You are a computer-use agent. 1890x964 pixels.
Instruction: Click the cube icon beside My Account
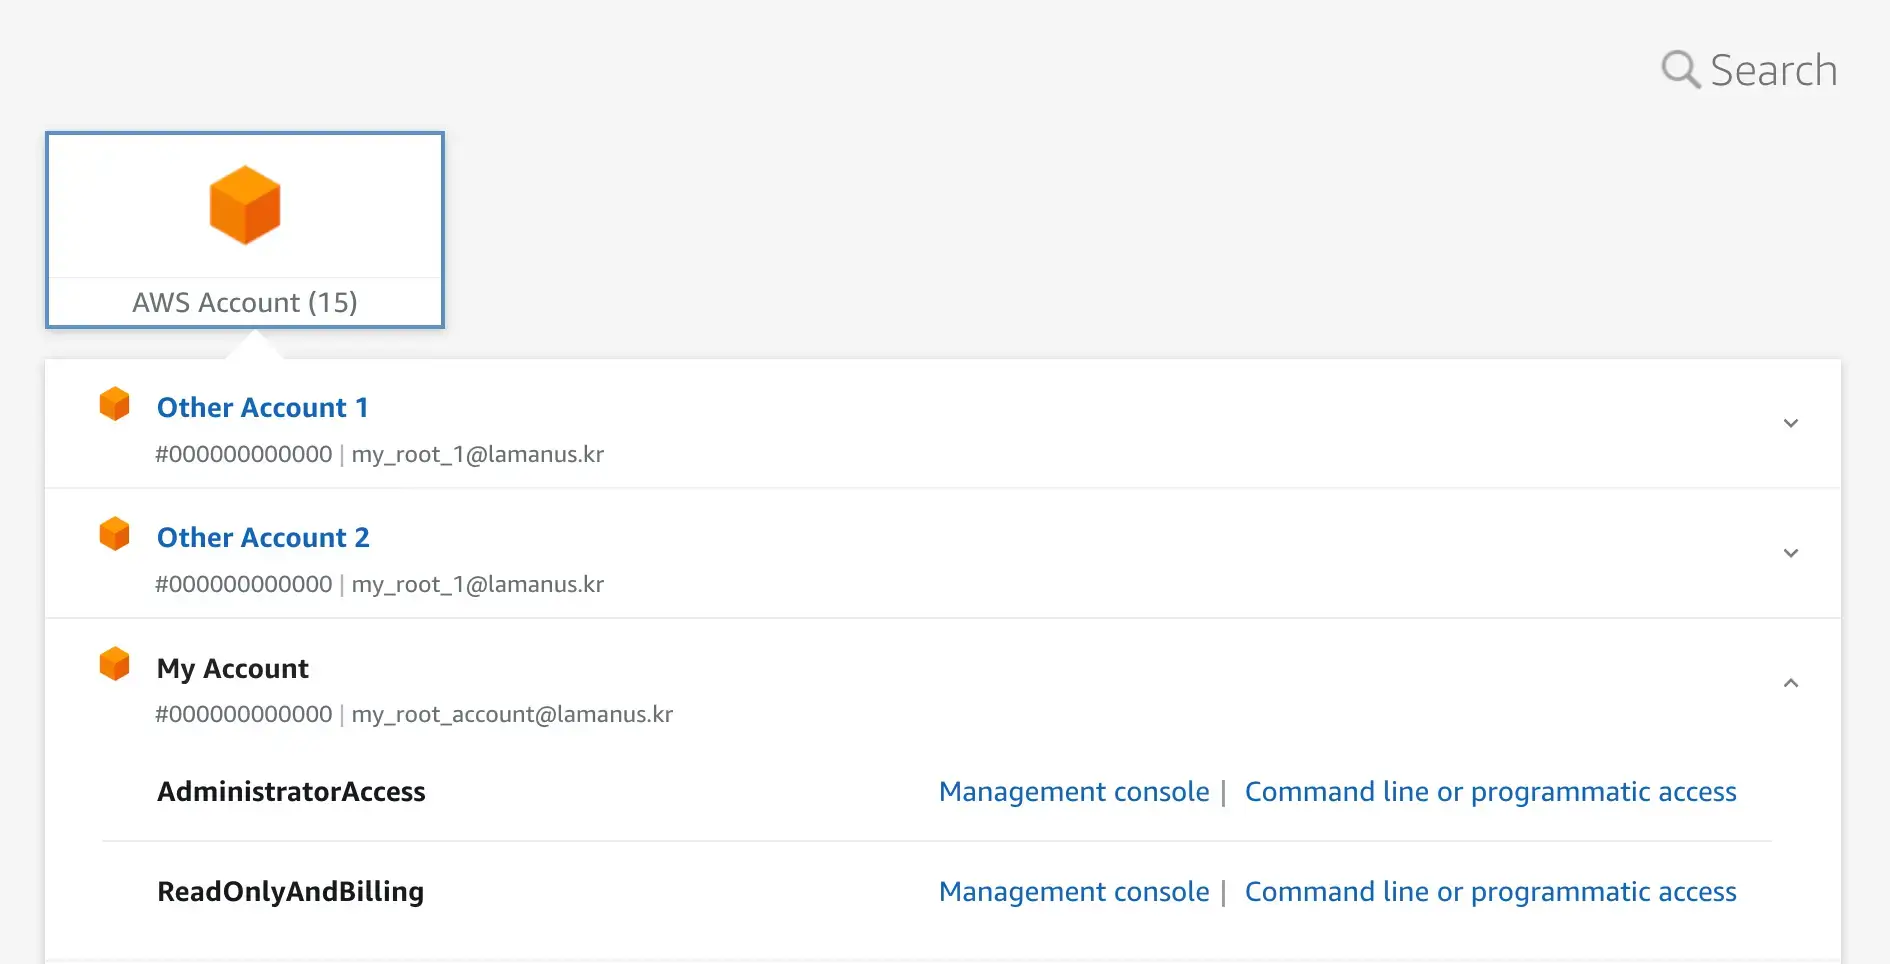point(115,664)
